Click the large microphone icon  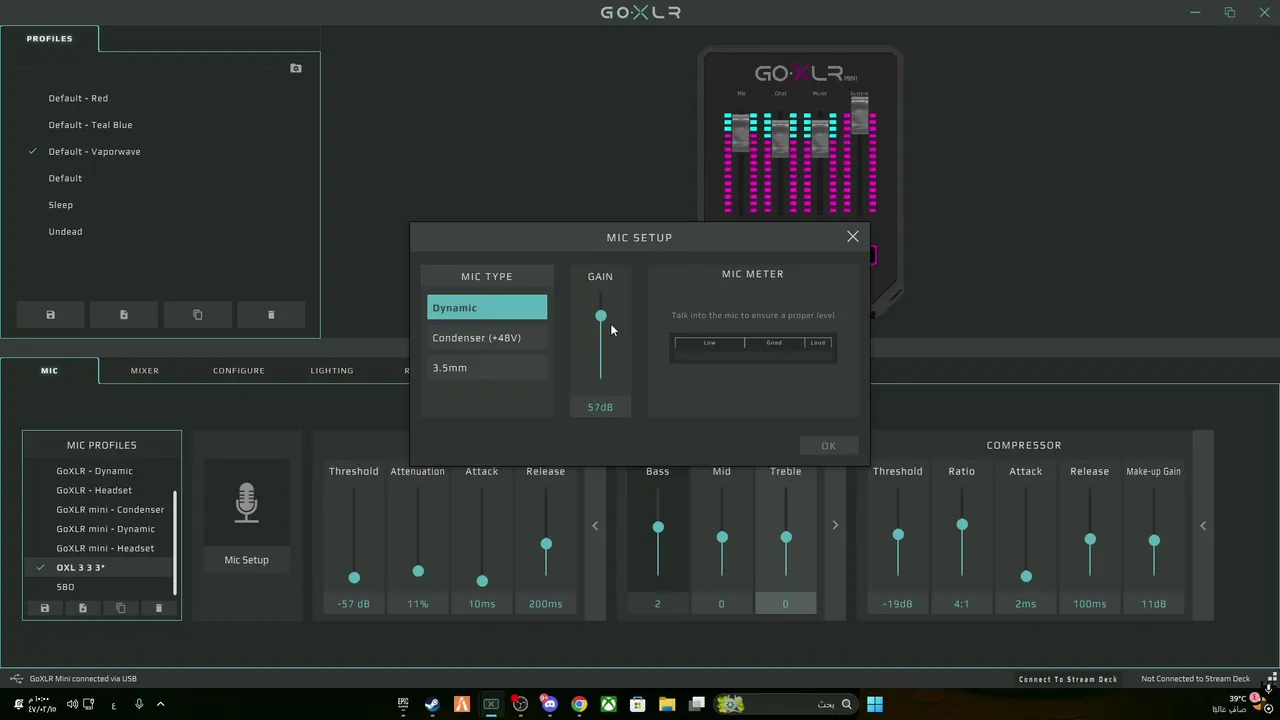pos(246,503)
